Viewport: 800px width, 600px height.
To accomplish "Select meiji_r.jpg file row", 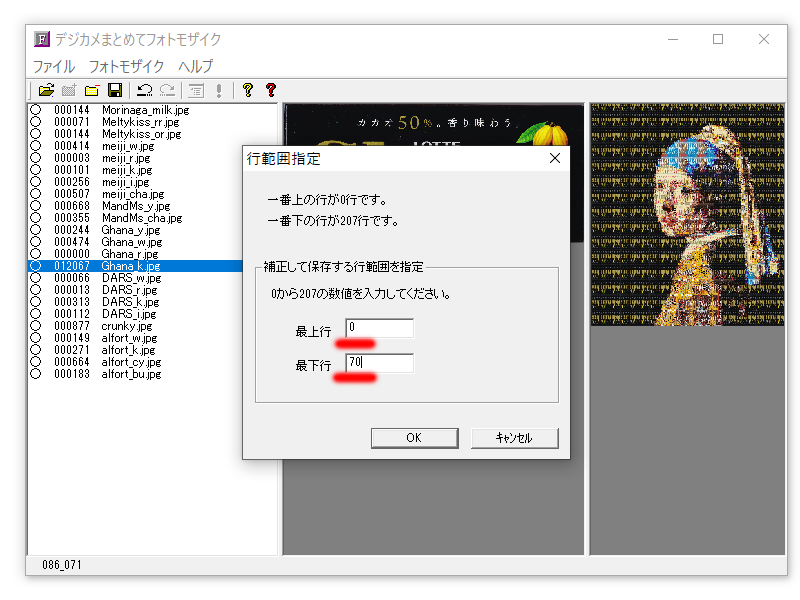I will 135,158.
